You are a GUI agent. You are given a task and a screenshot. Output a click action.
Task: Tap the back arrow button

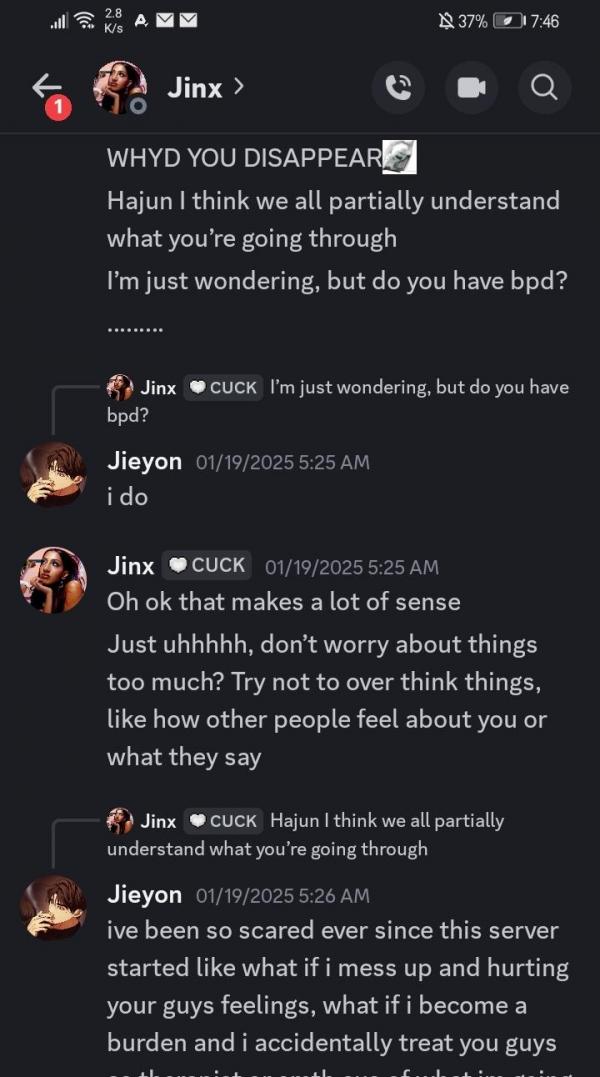click(46, 88)
